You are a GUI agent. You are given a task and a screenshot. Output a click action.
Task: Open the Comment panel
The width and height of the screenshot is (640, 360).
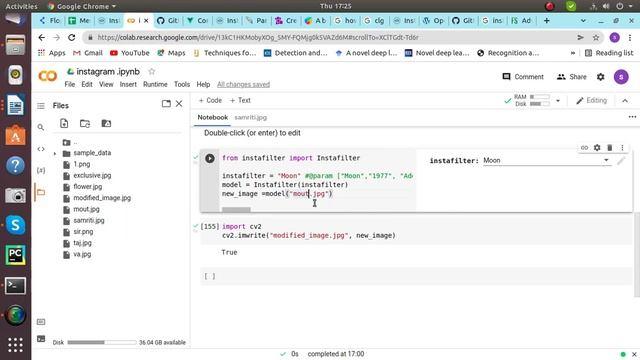523,77
